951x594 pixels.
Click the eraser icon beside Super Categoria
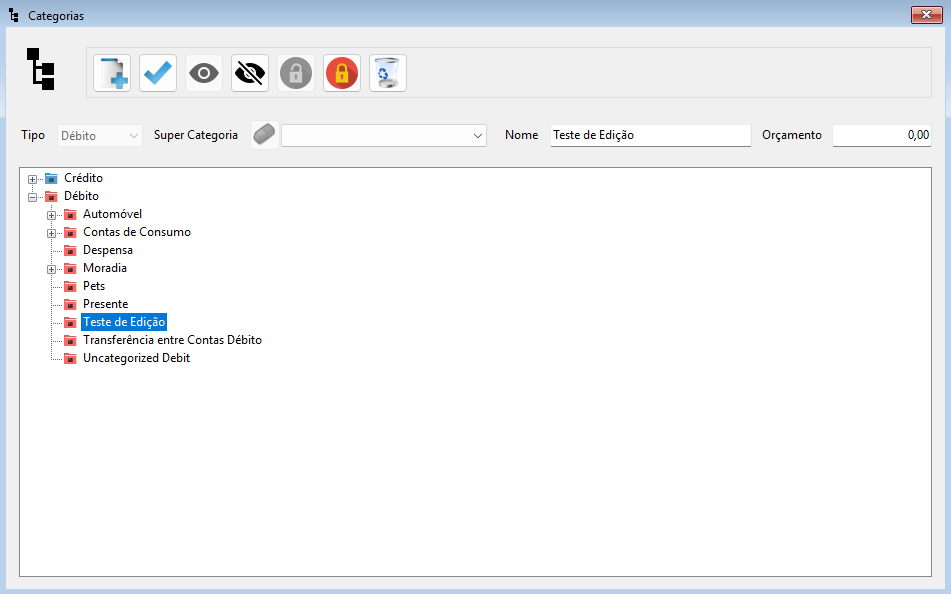[x=265, y=135]
